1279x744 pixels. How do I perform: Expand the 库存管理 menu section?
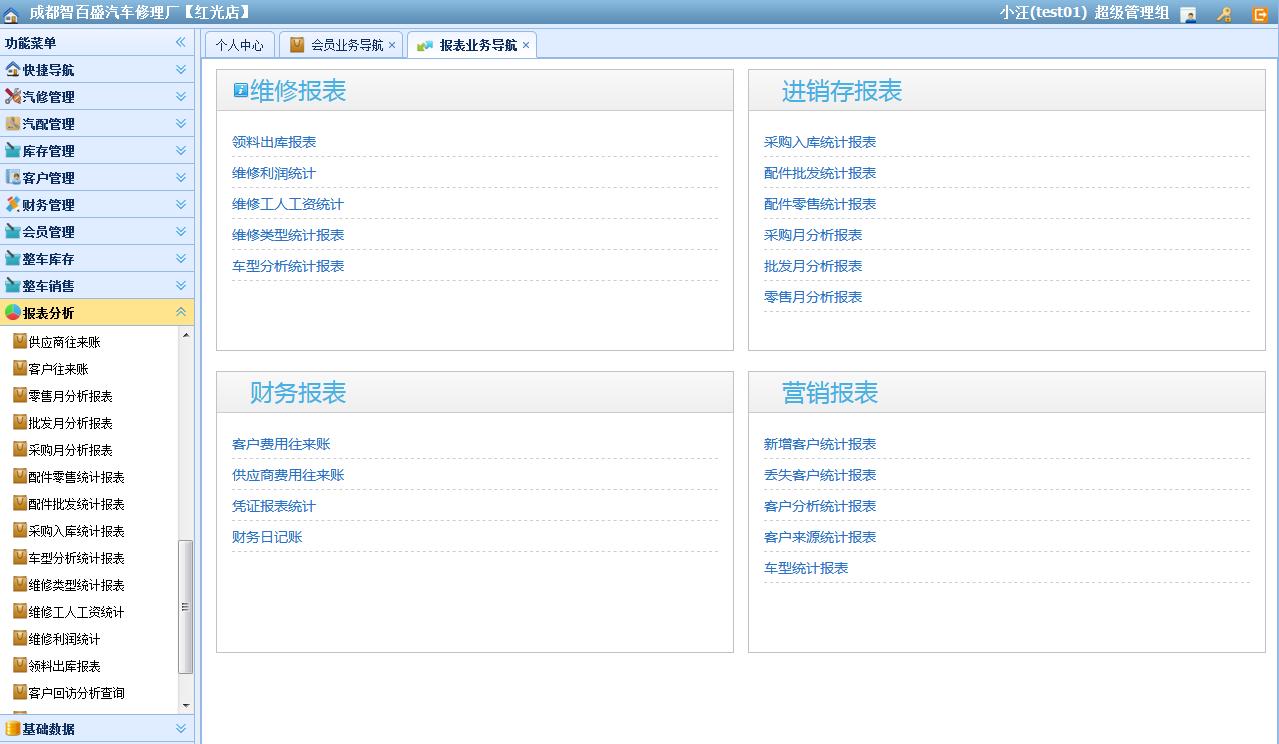point(183,150)
